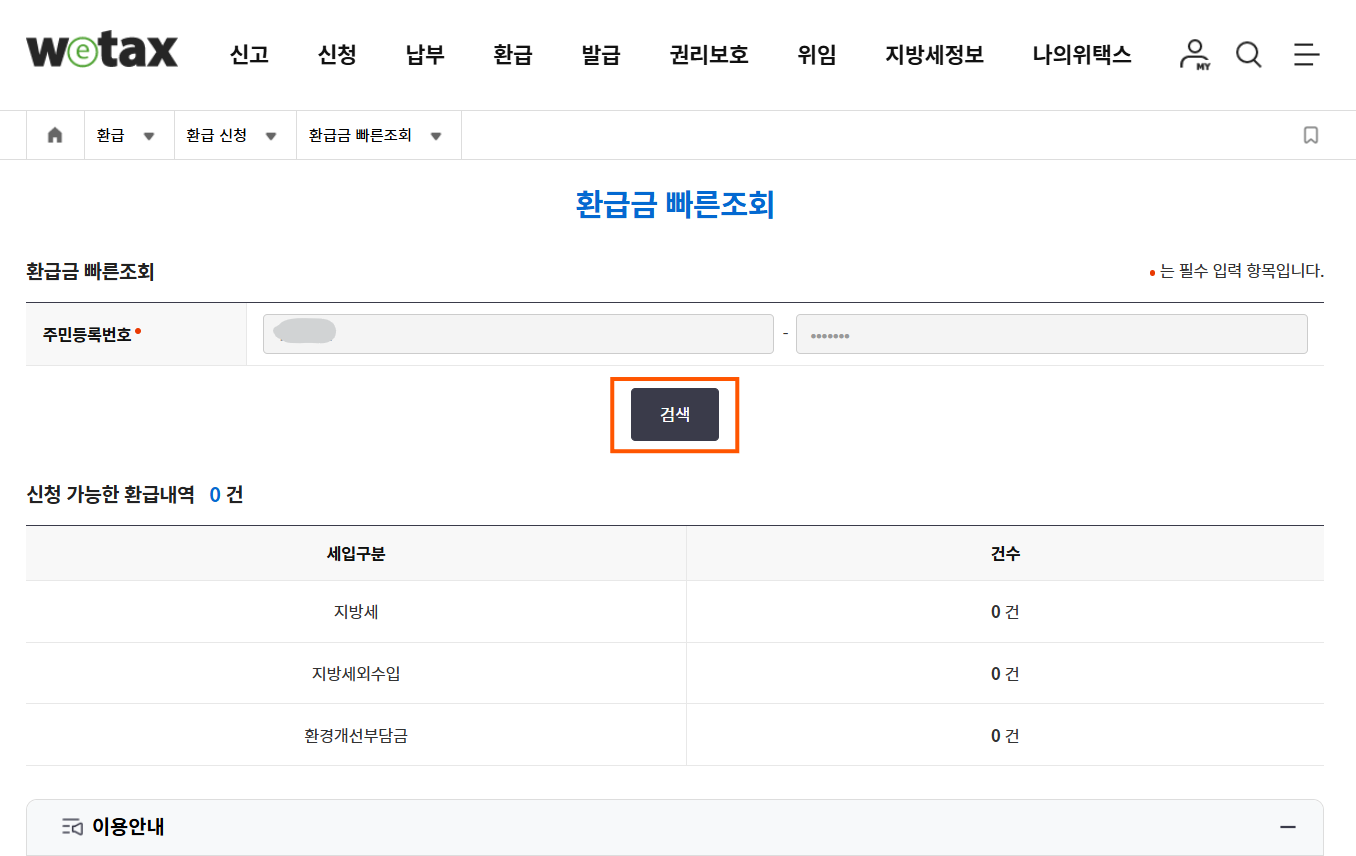Open the 나의위택스 menu
Viewport: 1356px width, 856px height.
tap(1081, 55)
